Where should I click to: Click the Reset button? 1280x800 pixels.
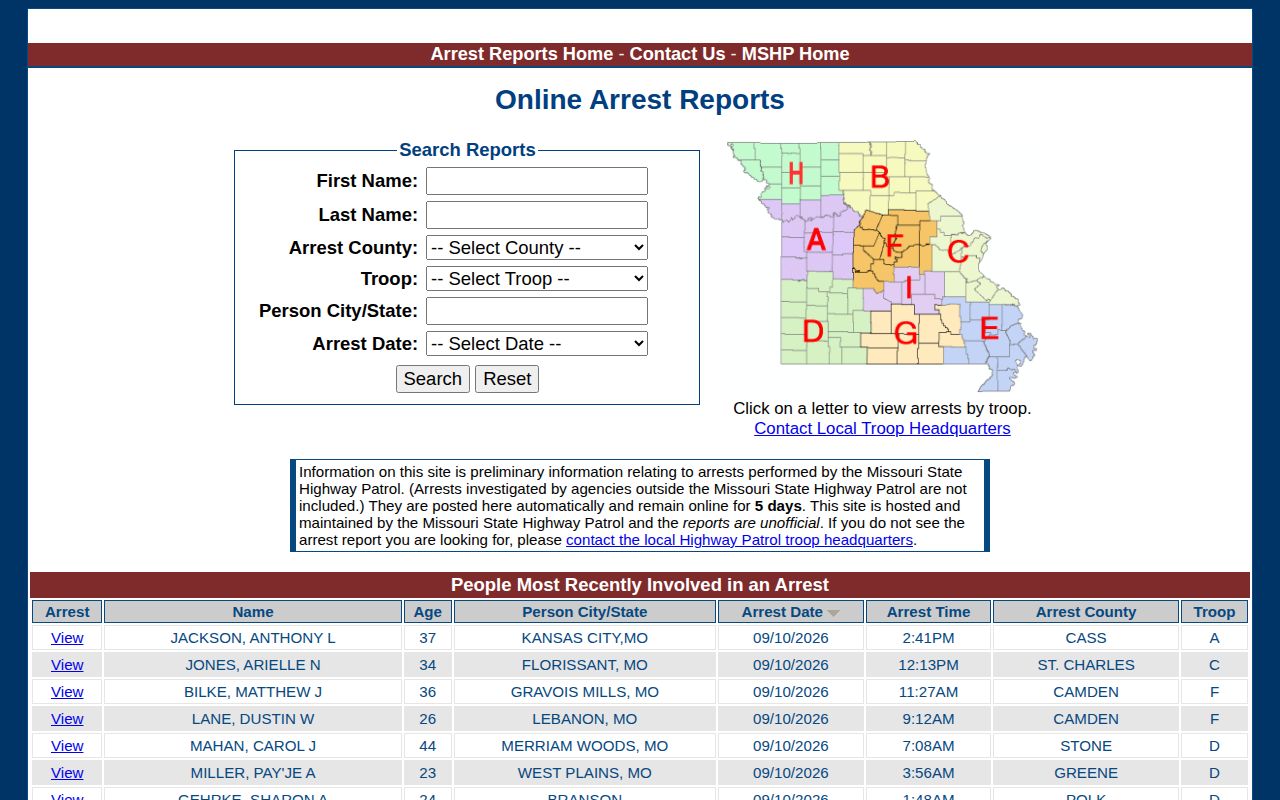(x=507, y=379)
